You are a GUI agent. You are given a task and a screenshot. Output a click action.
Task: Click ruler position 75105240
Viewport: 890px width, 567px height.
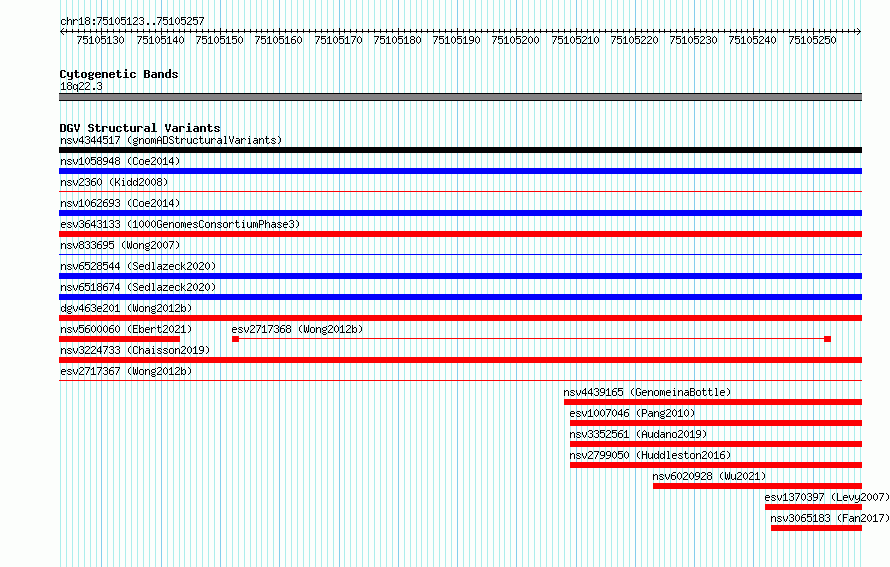[x=753, y=40]
